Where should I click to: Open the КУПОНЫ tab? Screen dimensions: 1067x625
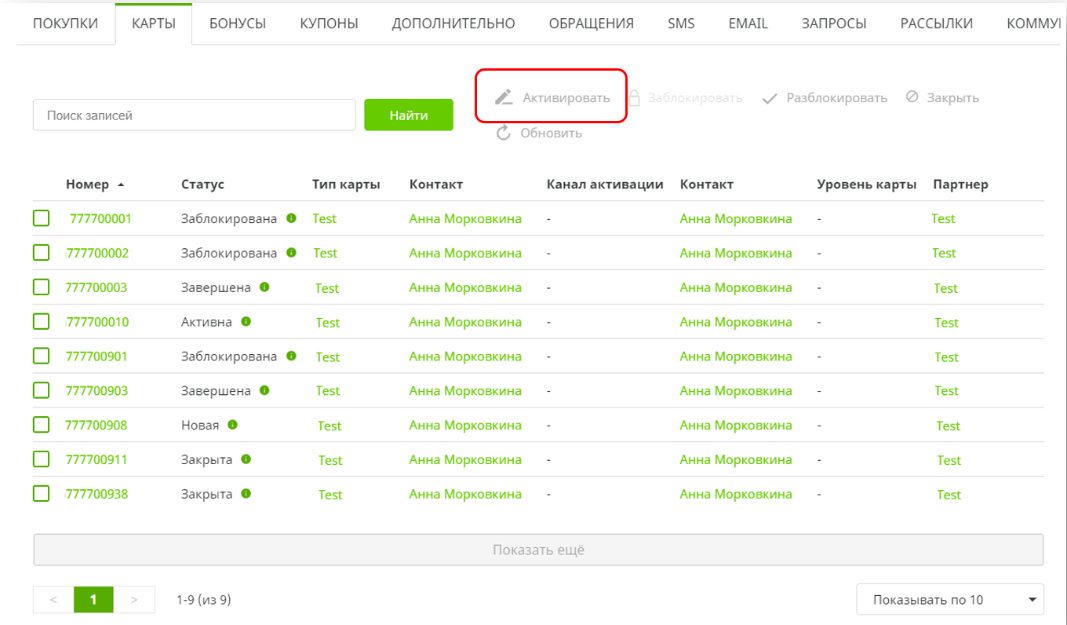(x=329, y=24)
